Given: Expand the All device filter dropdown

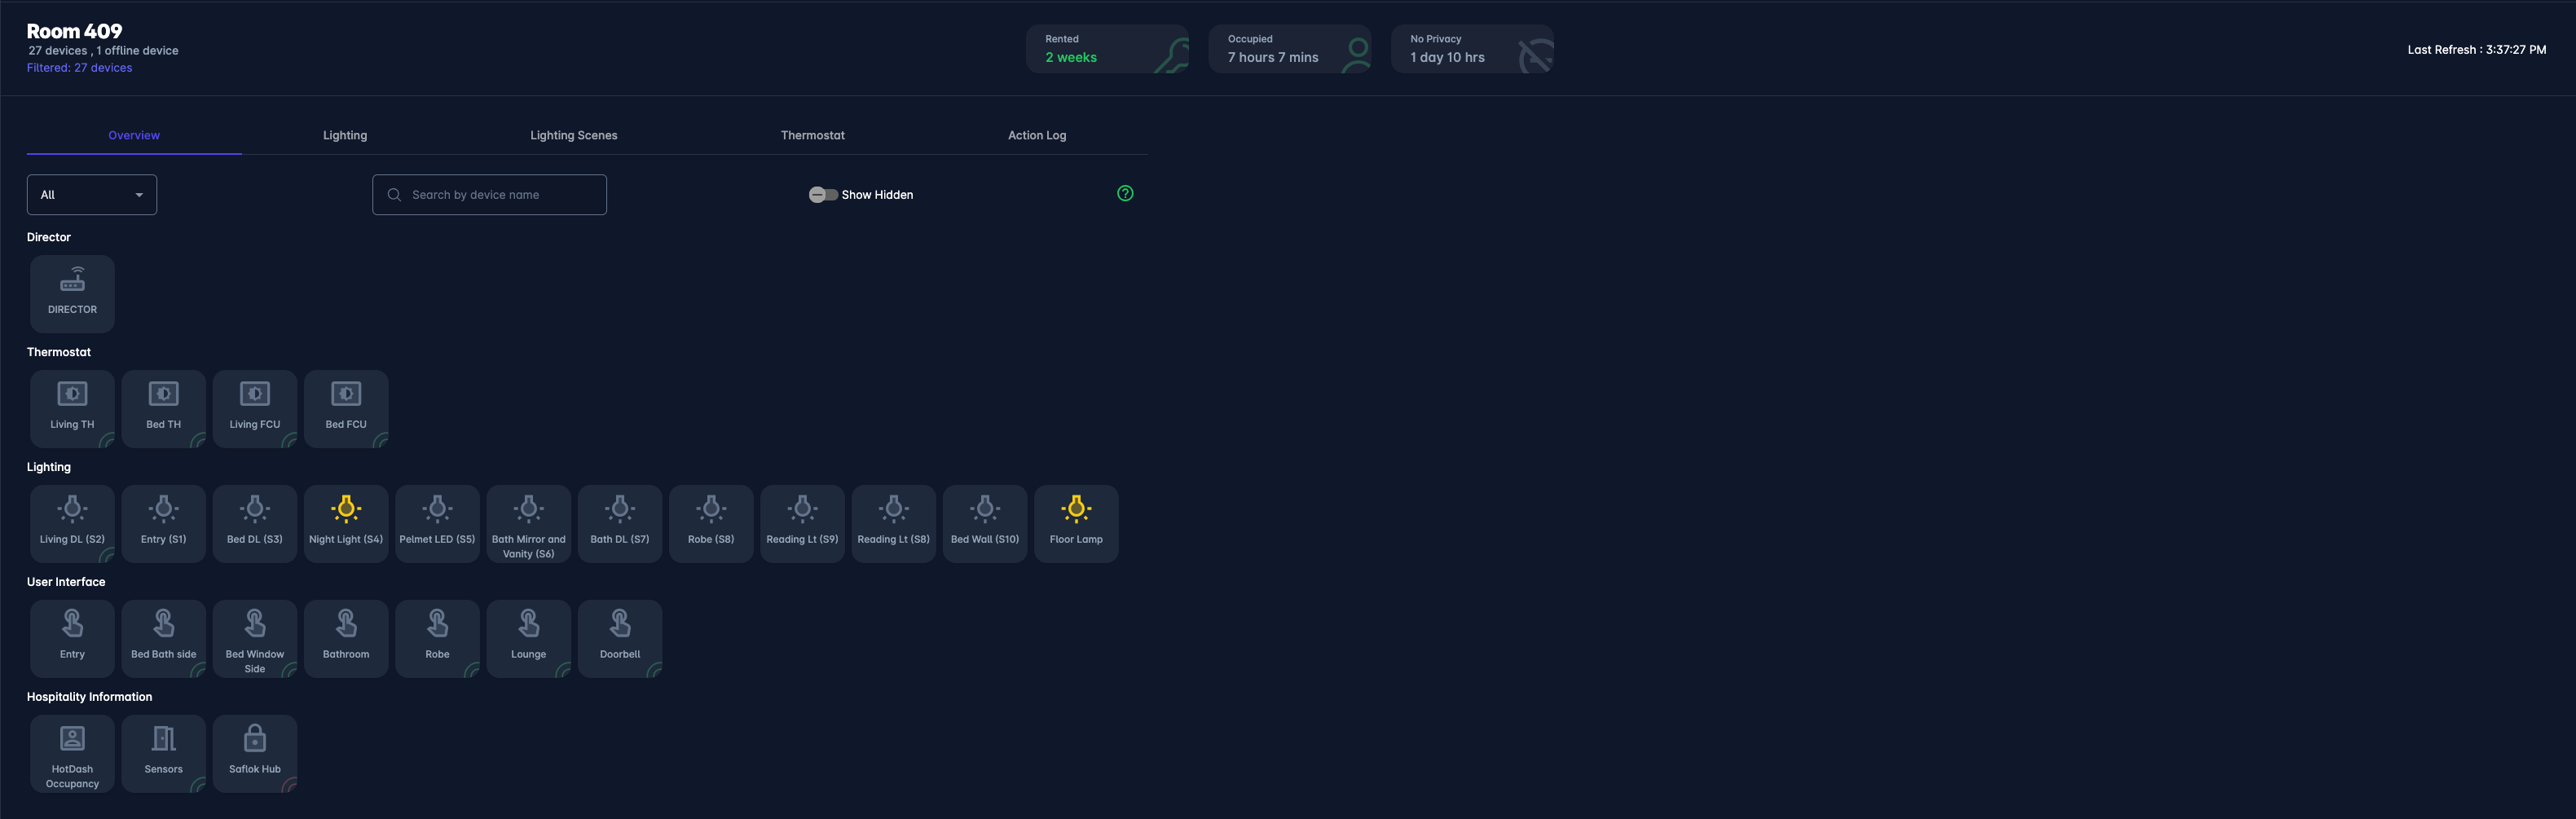Looking at the screenshot, I should (92, 195).
